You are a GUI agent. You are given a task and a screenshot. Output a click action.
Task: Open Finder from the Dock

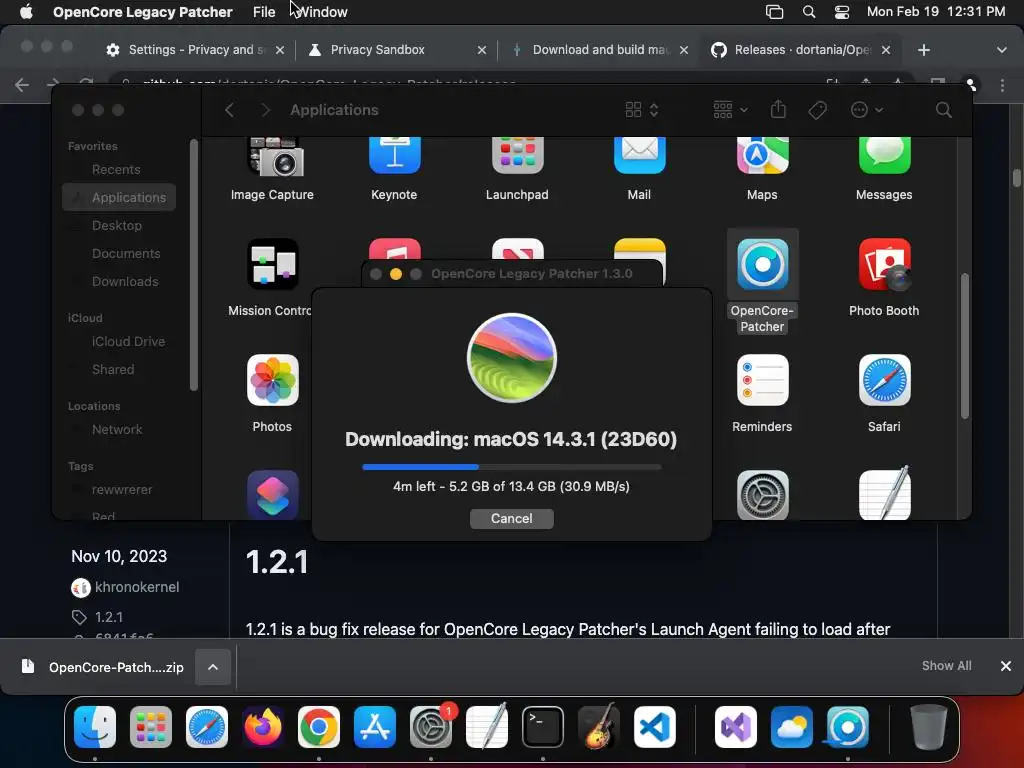[x=95, y=727]
